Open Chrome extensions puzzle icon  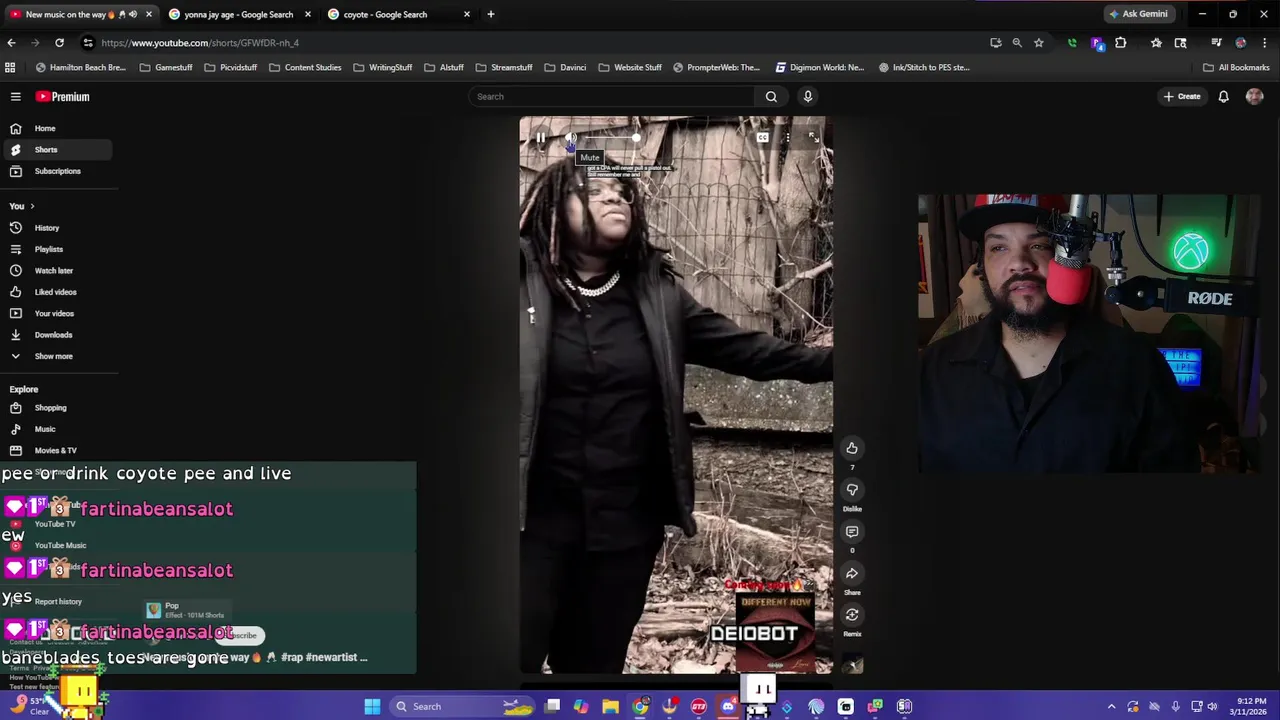pyautogui.click(x=1120, y=43)
